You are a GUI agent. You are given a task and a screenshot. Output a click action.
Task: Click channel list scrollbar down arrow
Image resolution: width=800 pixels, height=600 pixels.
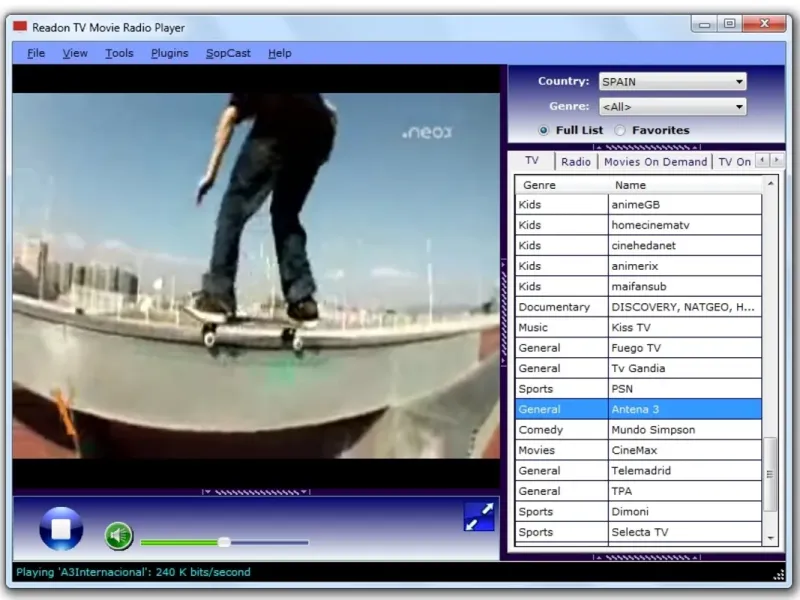[770, 538]
